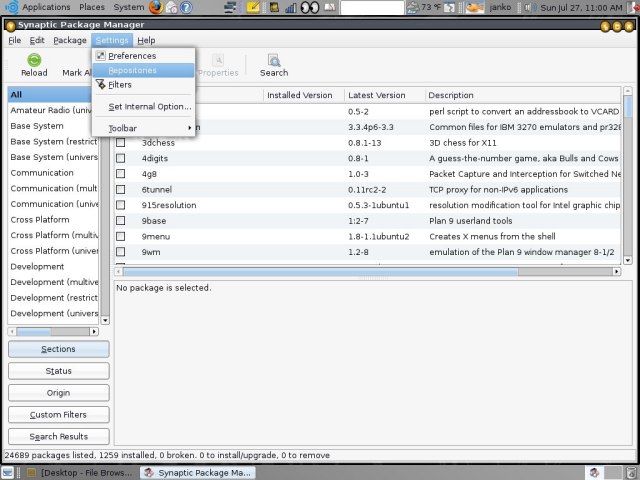The height and width of the screenshot is (480, 640).
Task: Click the help icon in top panel
Action: pyautogui.click(x=186, y=7)
